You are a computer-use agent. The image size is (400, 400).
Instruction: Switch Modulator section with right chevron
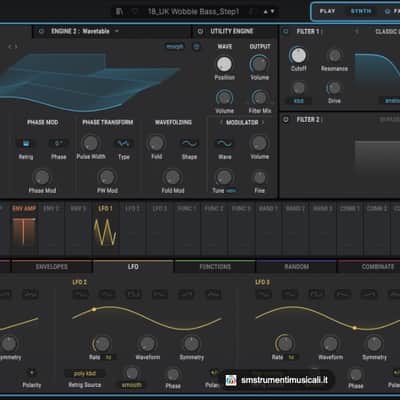[x=263, y=123]
